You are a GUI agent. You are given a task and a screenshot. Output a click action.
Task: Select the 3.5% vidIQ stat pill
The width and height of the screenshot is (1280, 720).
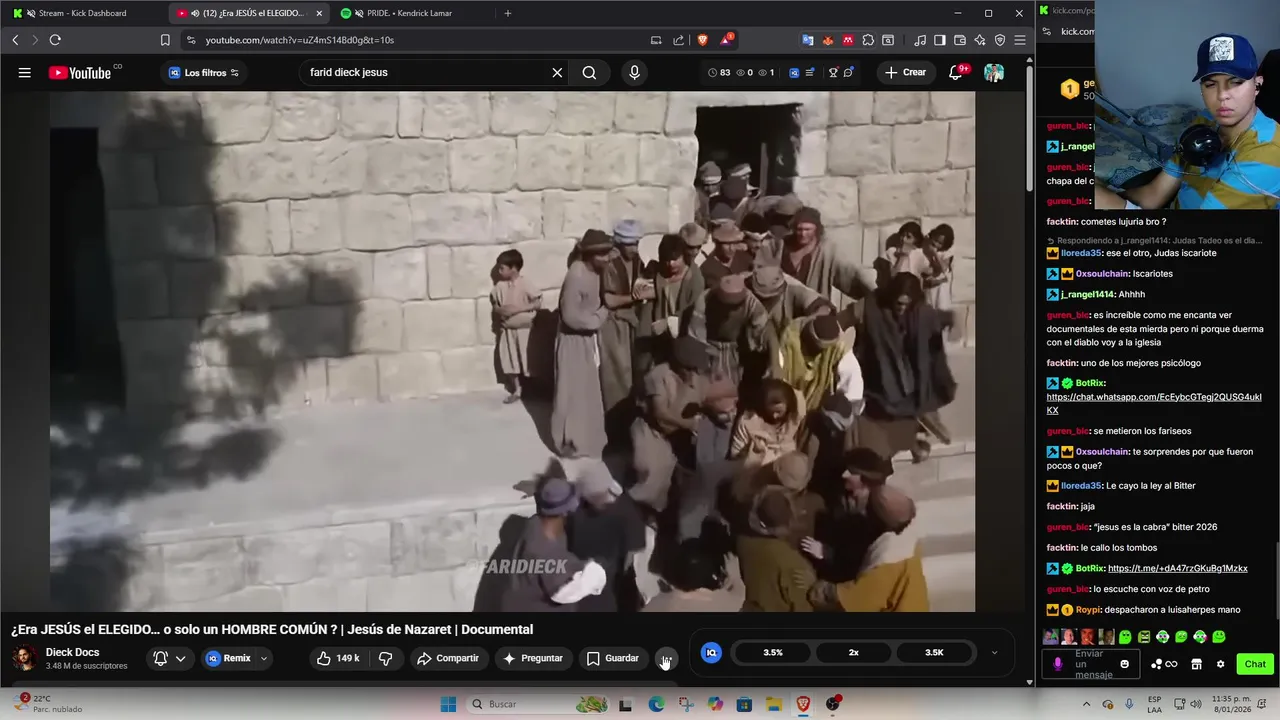tap(773, 652)
